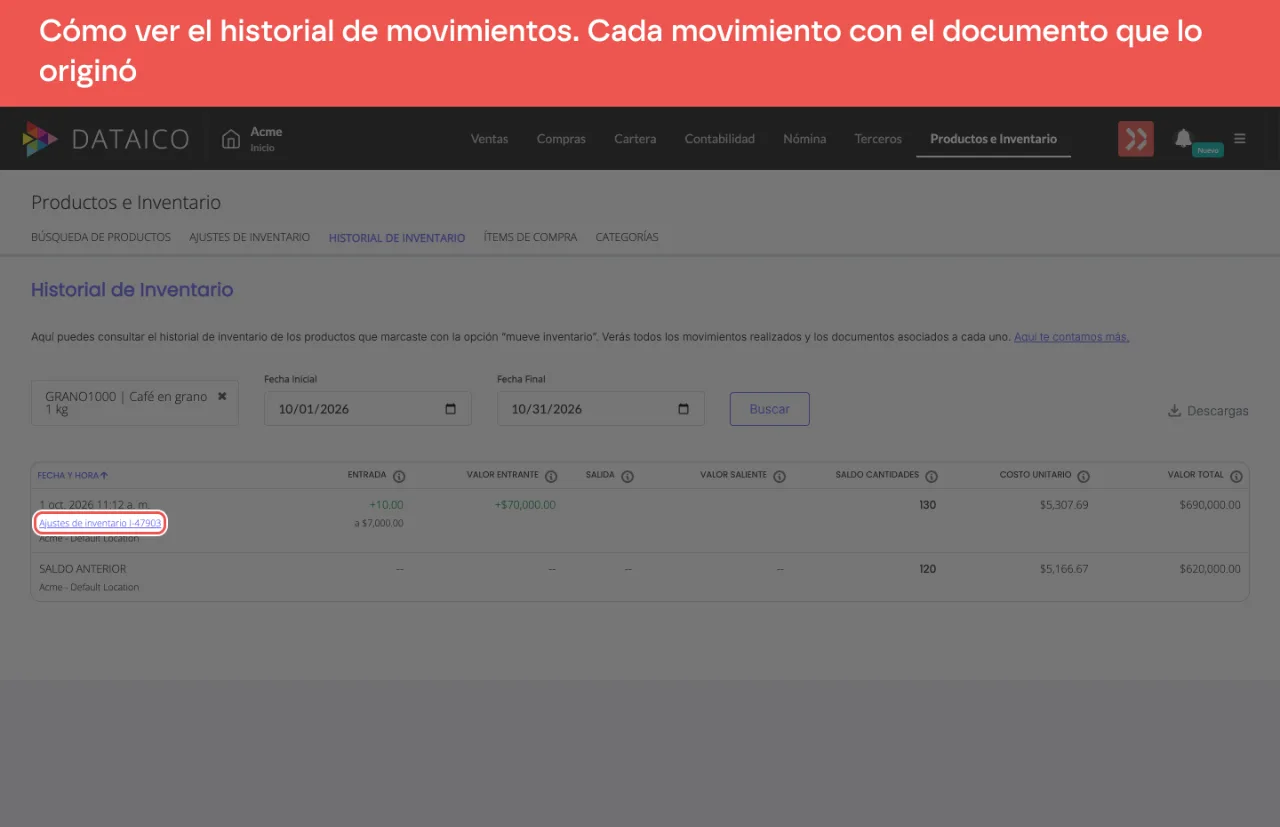
Task: Open the Cartera menu
Action: [x=635, y=139]
